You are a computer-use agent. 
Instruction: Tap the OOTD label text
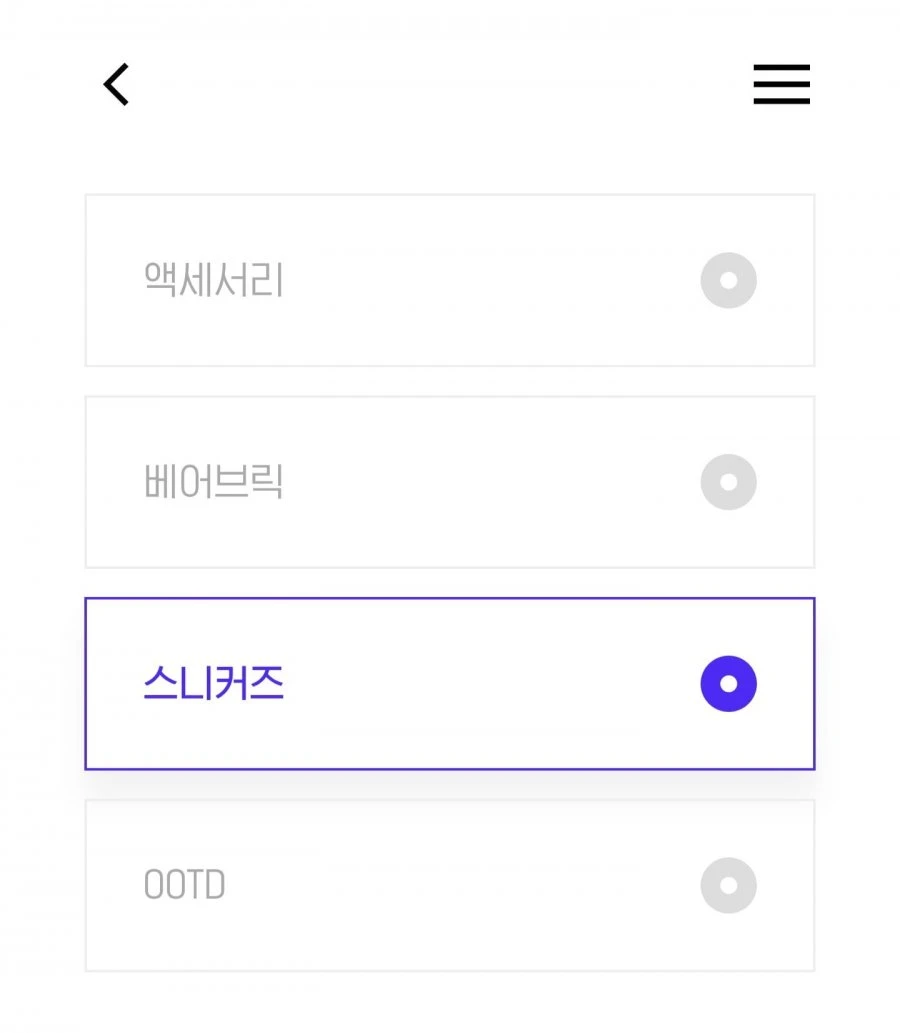(184, 884)
